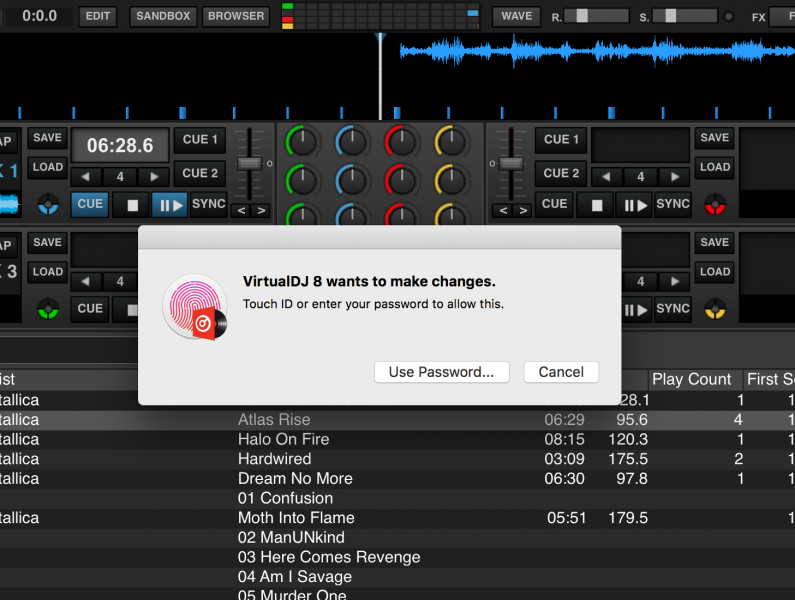Click the left deck's vertical pitch fader
The height and width of the screenshot is (600, 795).
(x=250, y=163)
